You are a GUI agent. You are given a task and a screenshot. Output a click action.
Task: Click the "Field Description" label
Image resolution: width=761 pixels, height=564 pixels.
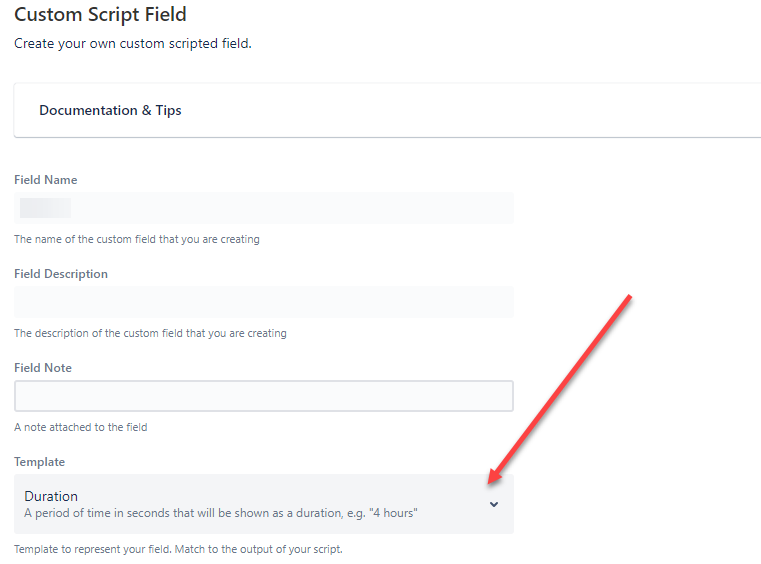[x=61, y=274]
